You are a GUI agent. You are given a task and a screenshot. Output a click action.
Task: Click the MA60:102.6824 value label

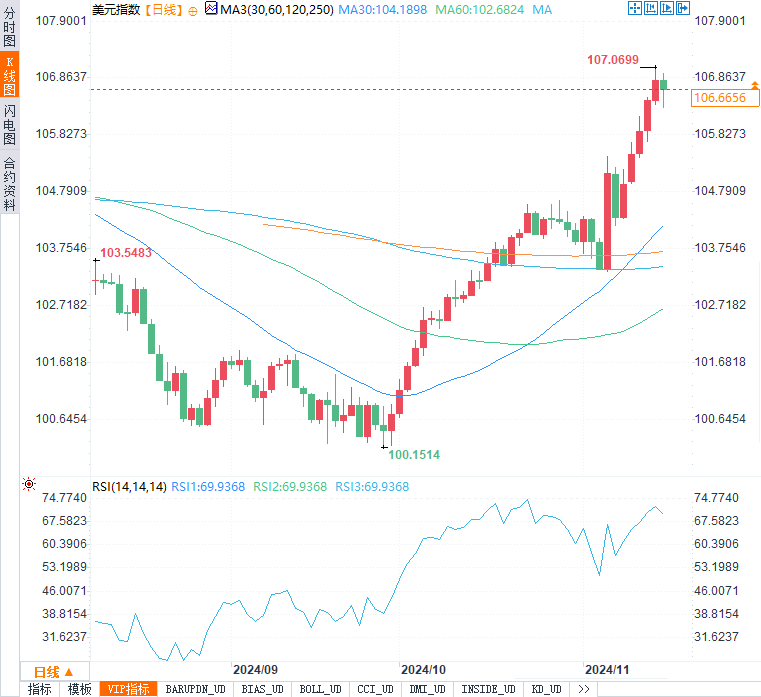click(480, 10)
